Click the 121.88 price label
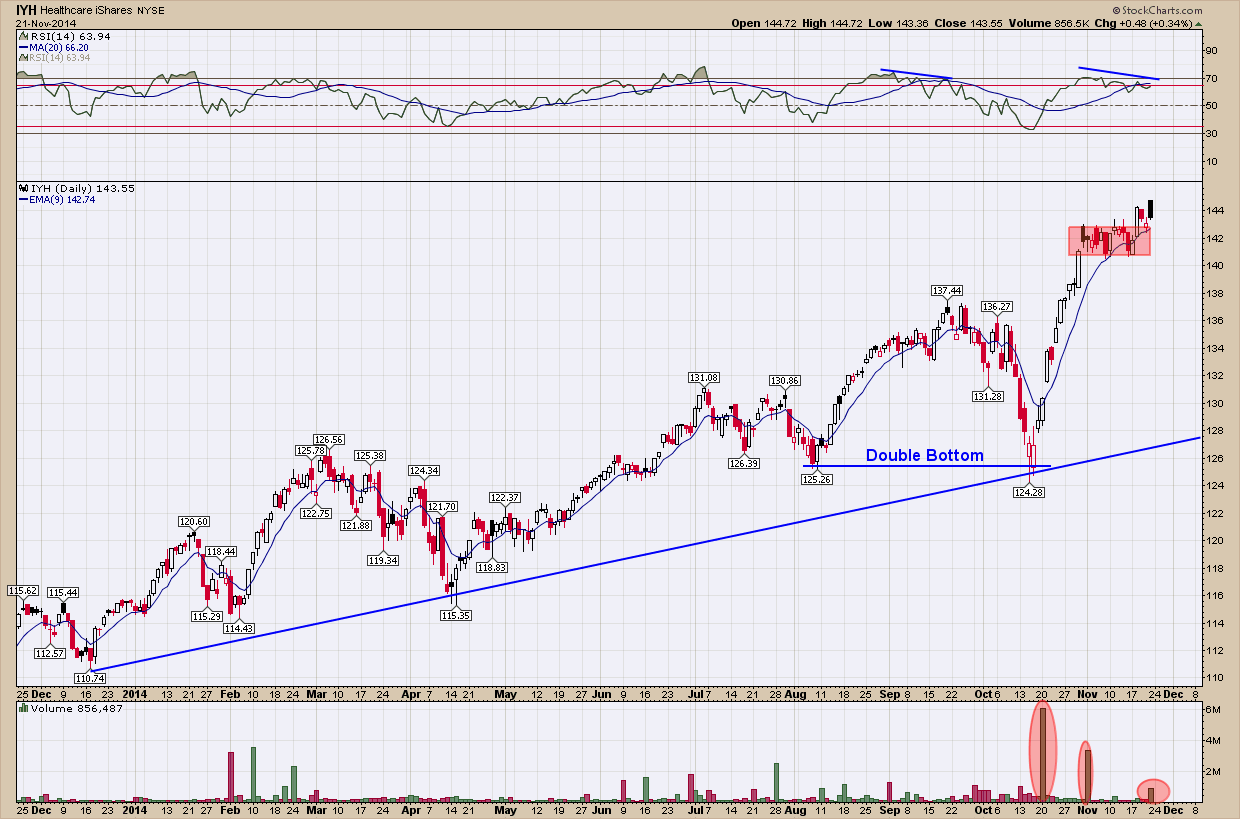The width and height of the screenshot is (1240, 819). [x=355, y=525]
